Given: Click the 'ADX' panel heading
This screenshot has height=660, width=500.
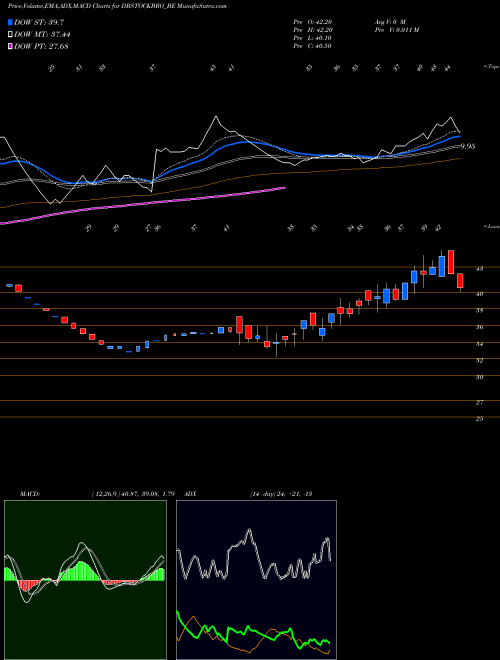Looking at the screenshot, I should (x=191, y=494).
